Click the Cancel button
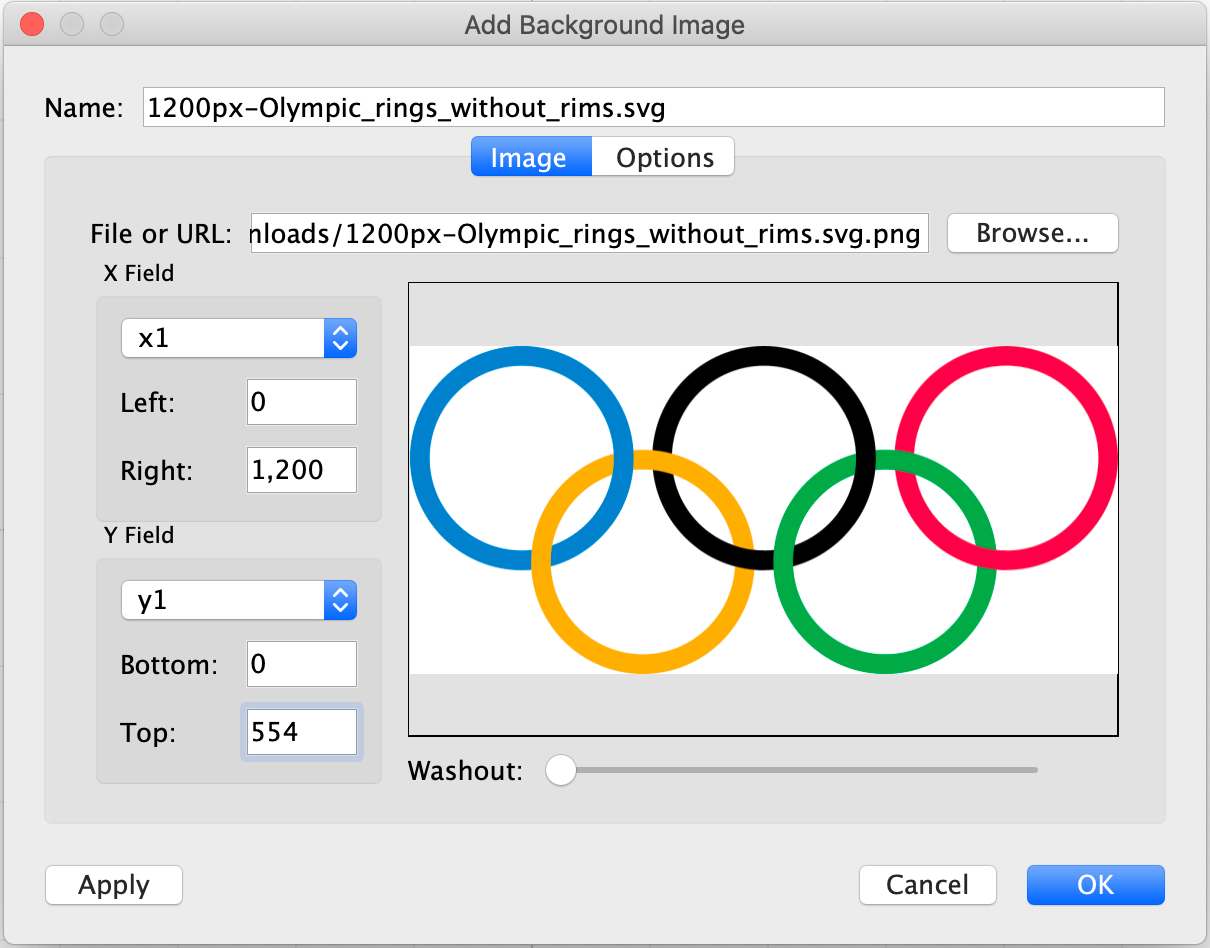This screenshot has width=1210, height=948. click(927, 885)
